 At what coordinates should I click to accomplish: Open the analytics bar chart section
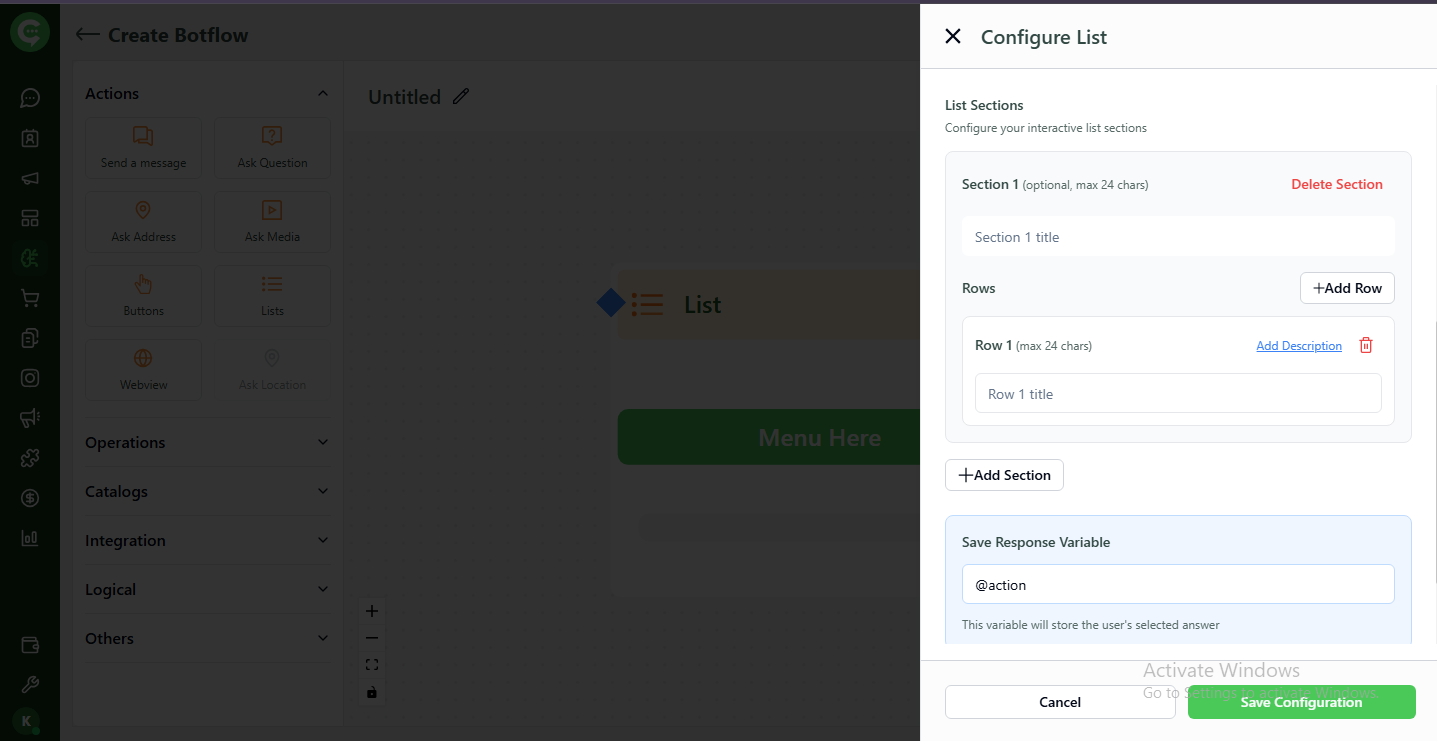pos(29,537)
